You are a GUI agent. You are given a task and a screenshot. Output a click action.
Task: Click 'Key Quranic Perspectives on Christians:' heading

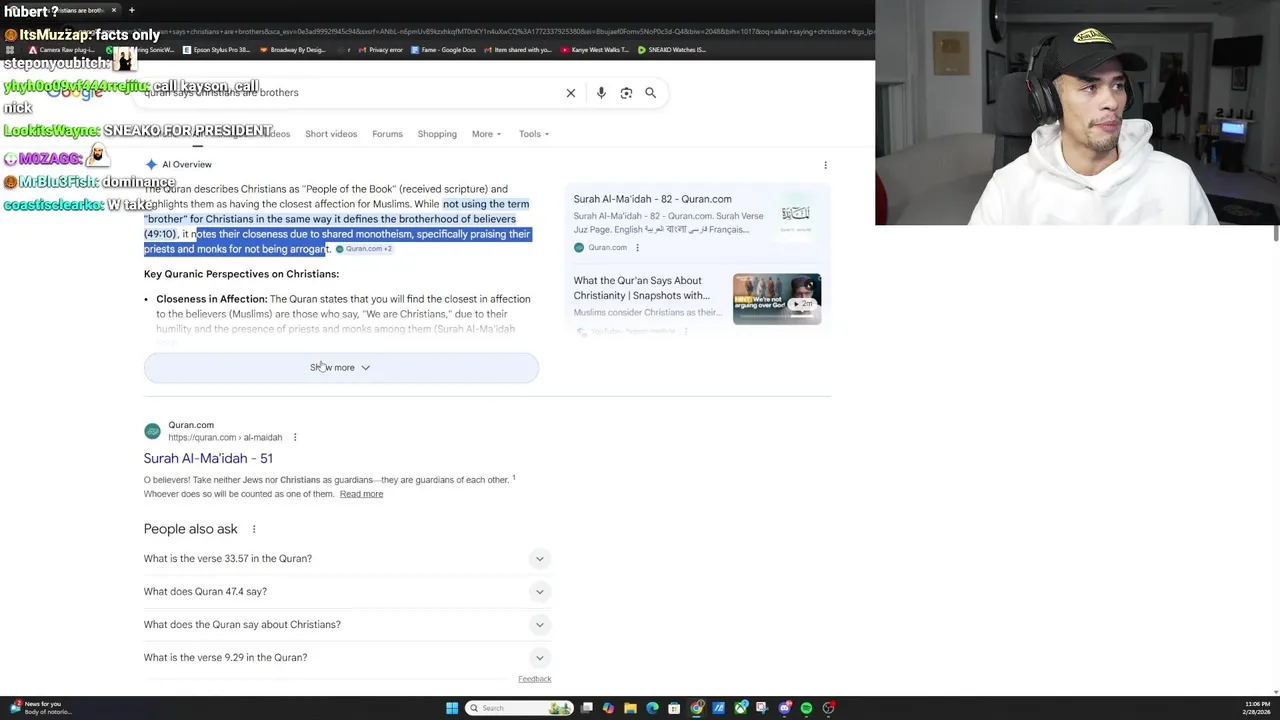click(241, 274)
